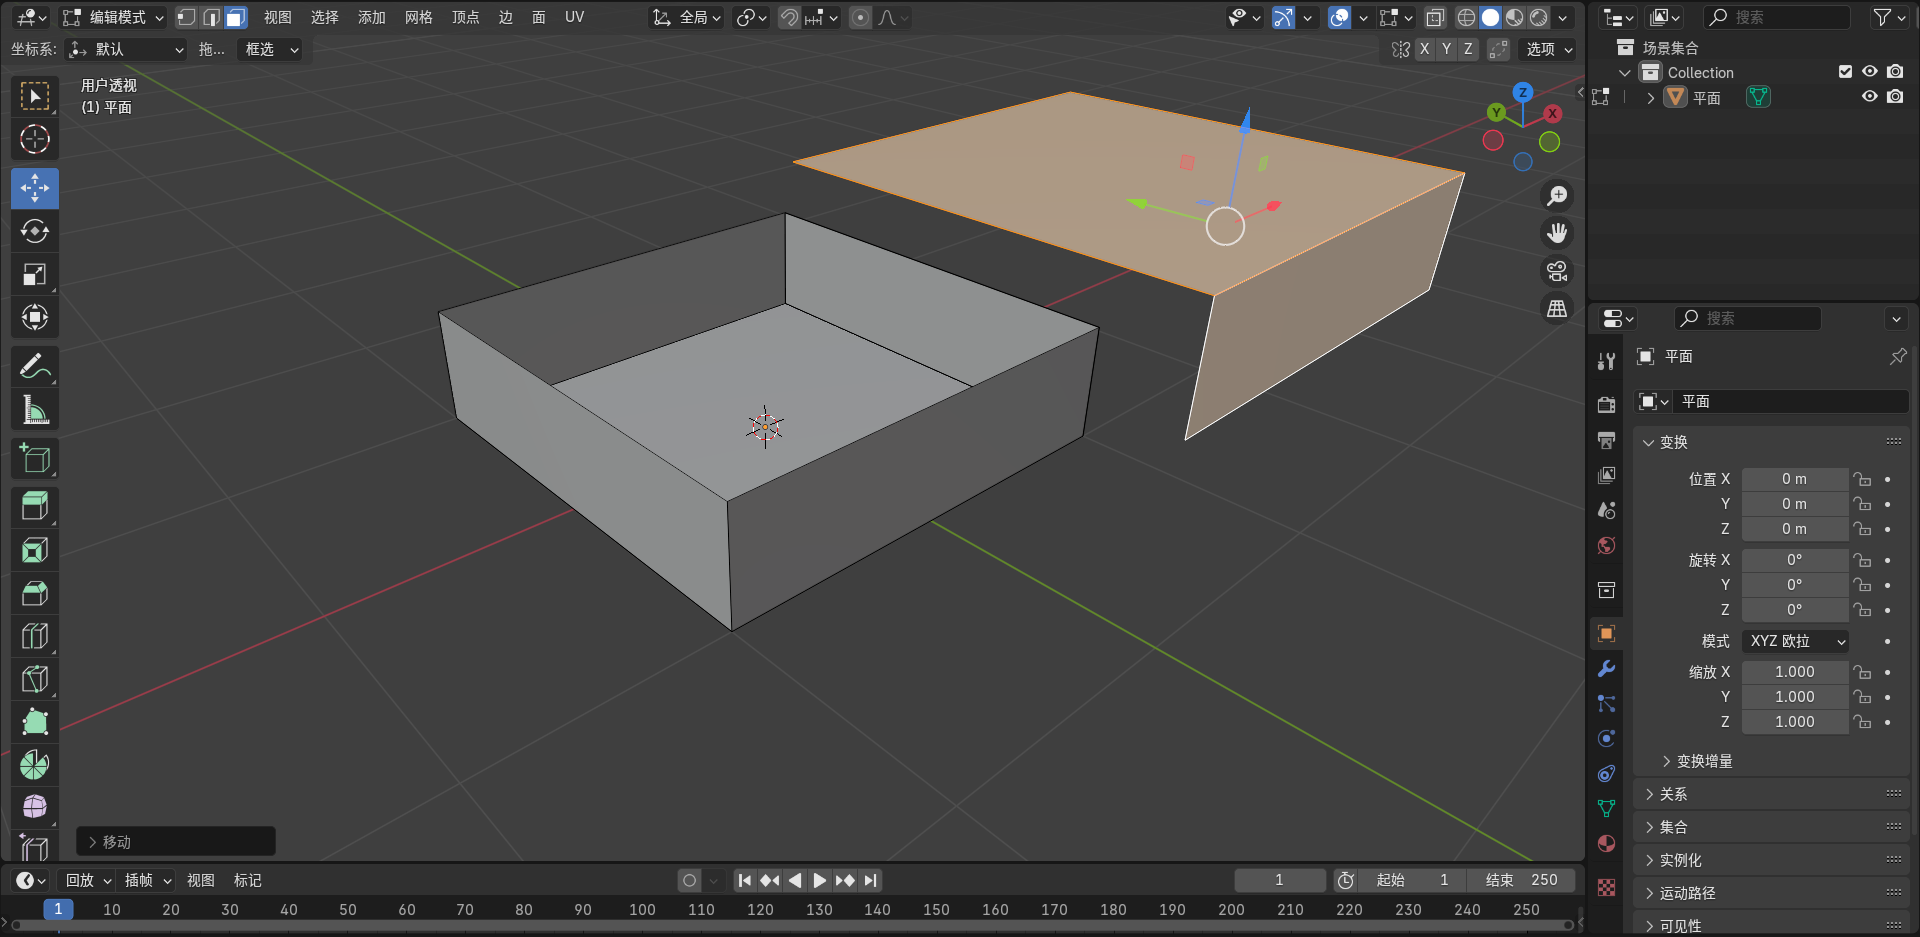Switch to face select mode
The image size is (1920, 937).
coord(236,17)
